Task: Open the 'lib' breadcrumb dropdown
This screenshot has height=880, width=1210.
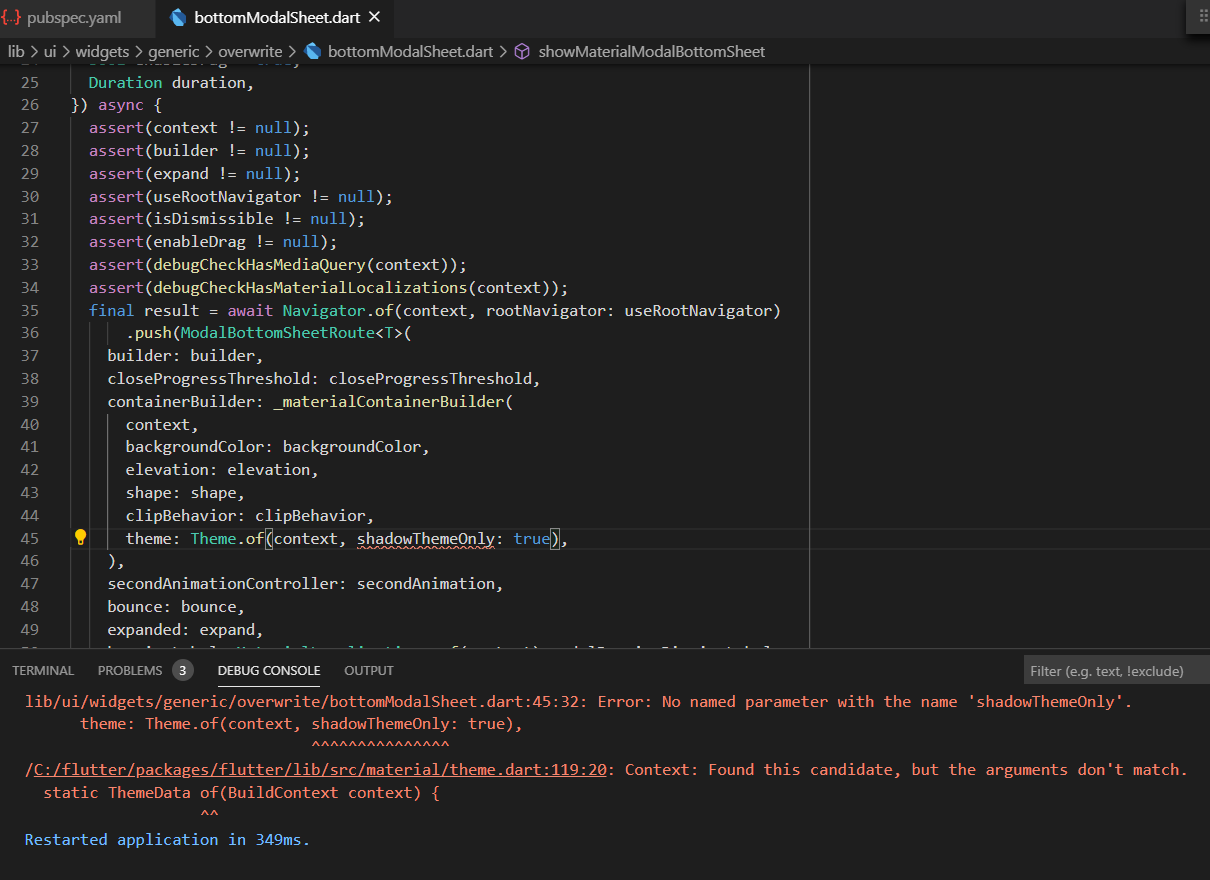Action: pyautogui.click(x=16, y=50)
